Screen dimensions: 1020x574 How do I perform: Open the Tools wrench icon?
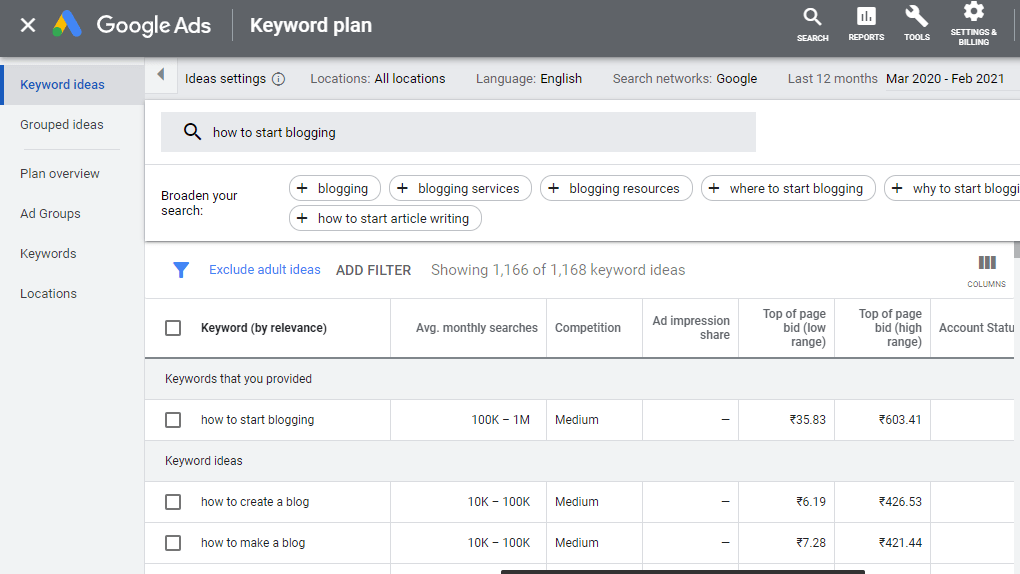pos(917,25)
